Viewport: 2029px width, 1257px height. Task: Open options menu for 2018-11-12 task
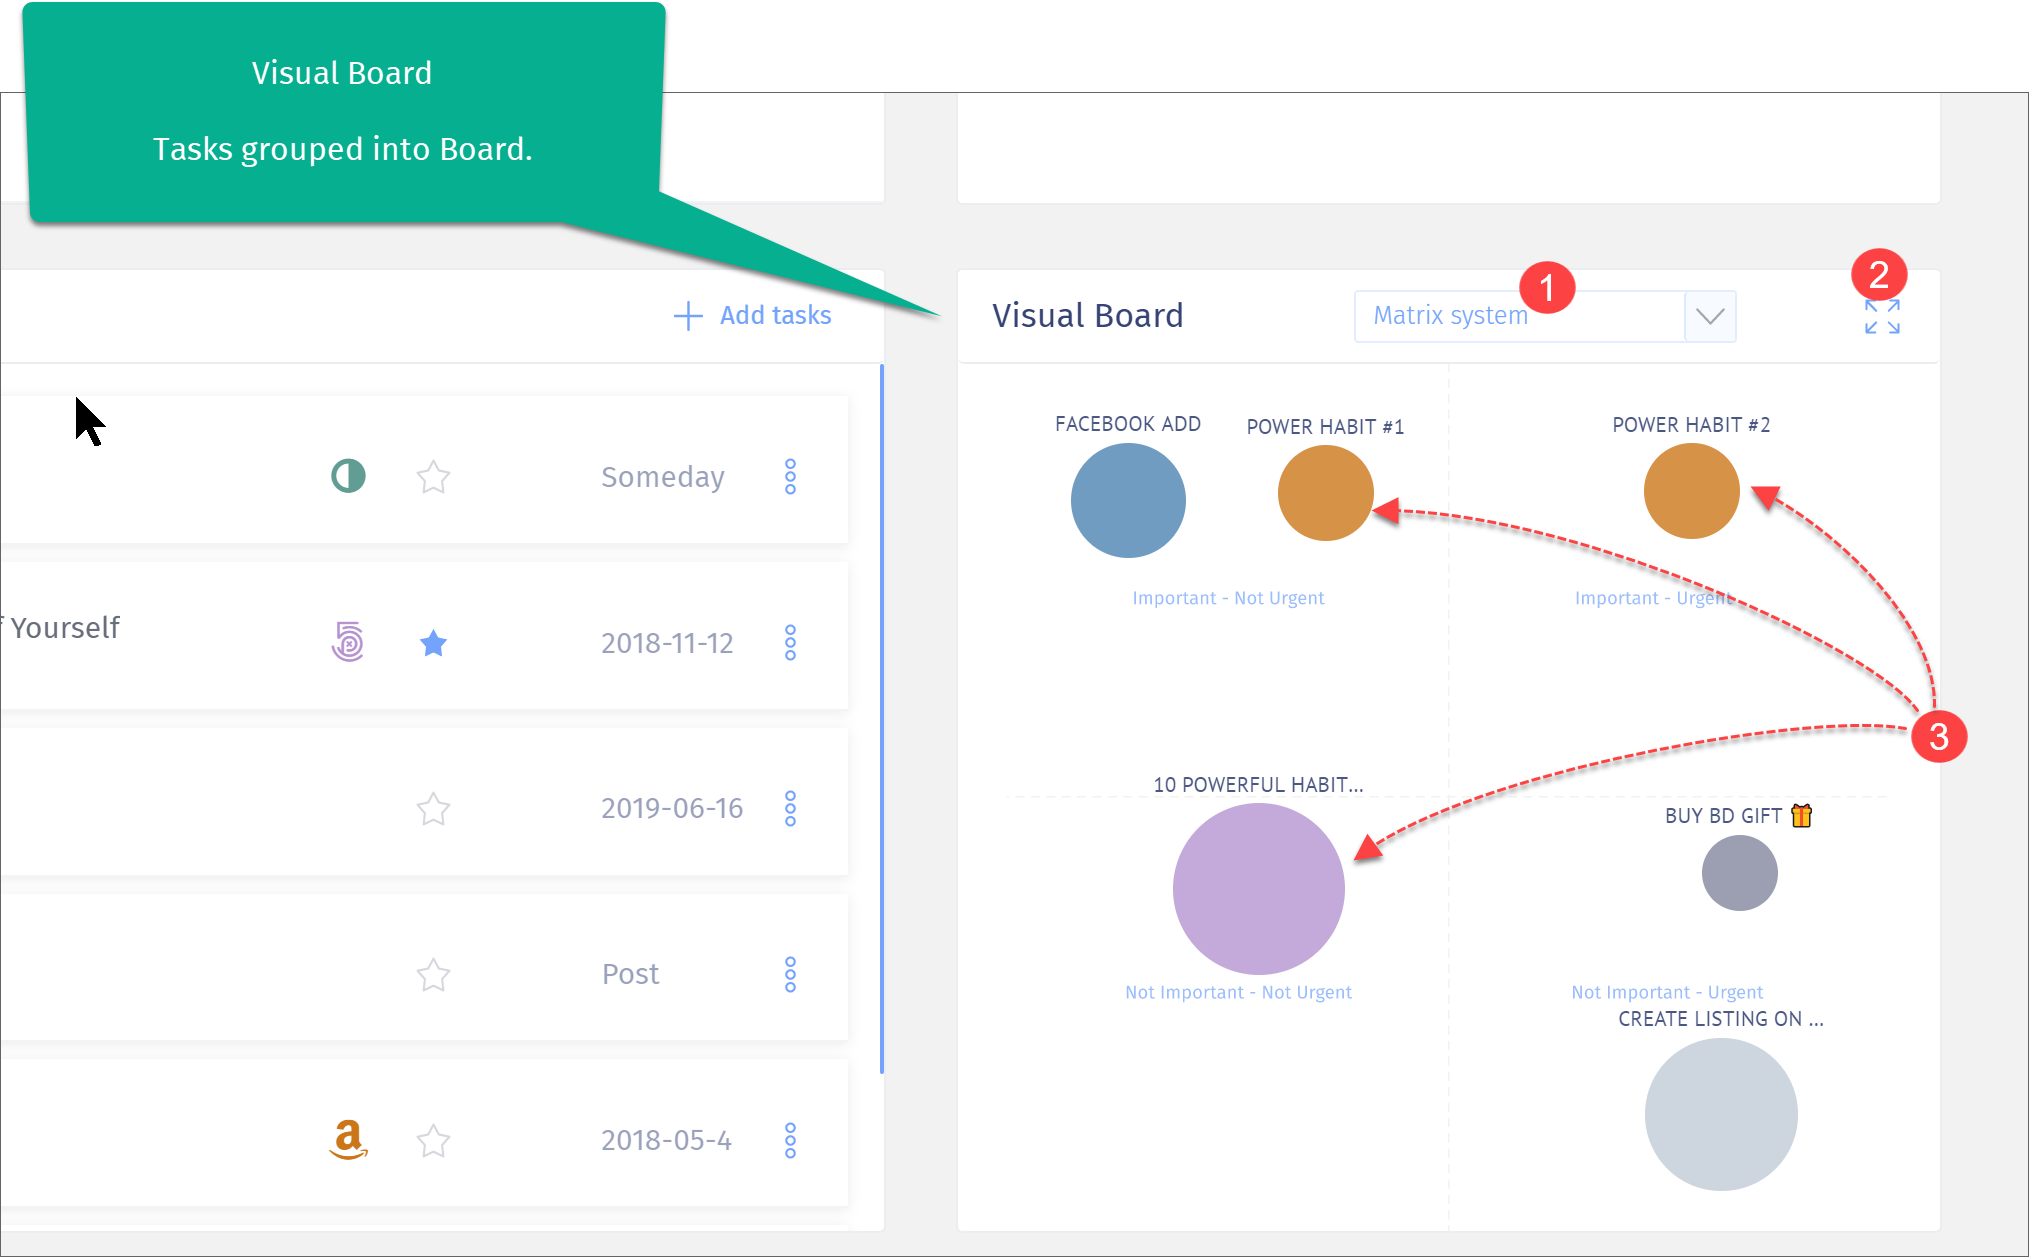tap(790, 643)
